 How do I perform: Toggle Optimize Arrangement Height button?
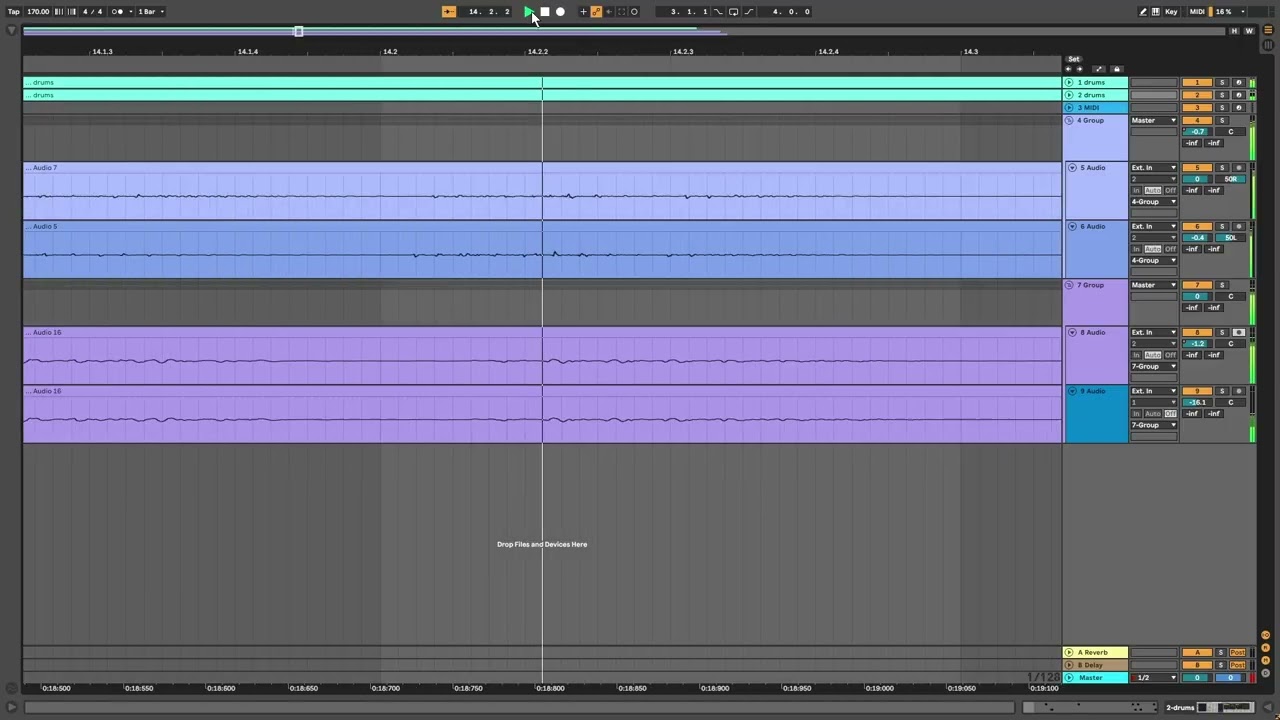coord(1099,69)
